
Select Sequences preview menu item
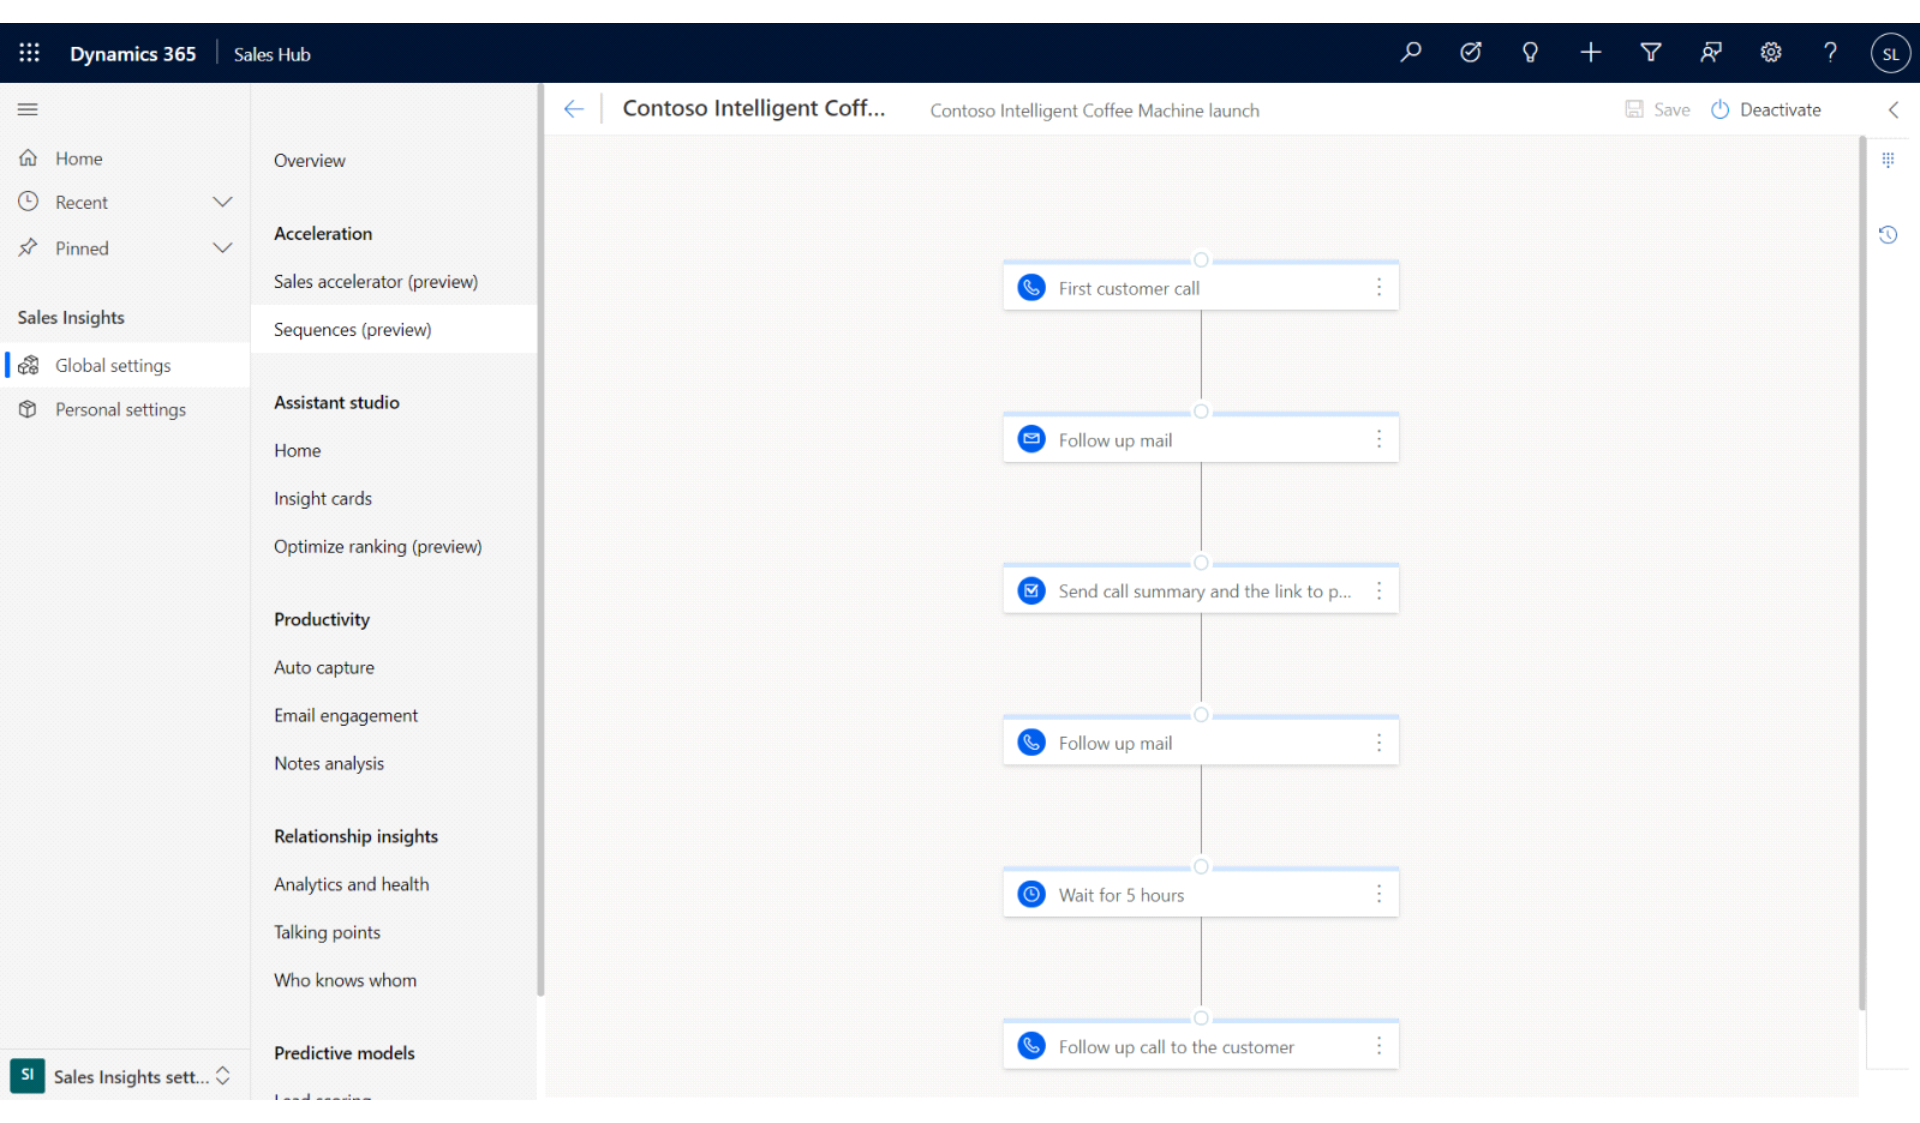(351, 329)
